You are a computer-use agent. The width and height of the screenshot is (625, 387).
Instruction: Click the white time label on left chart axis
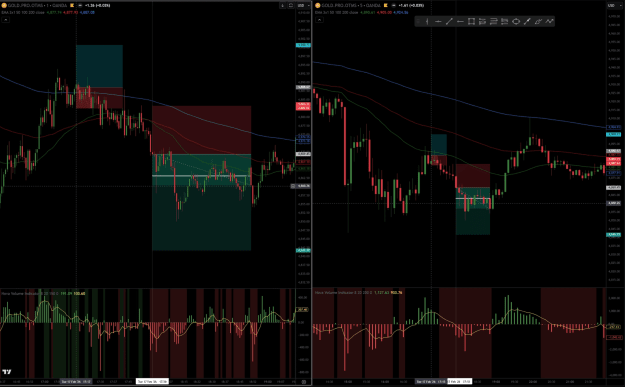coord(152,381)
